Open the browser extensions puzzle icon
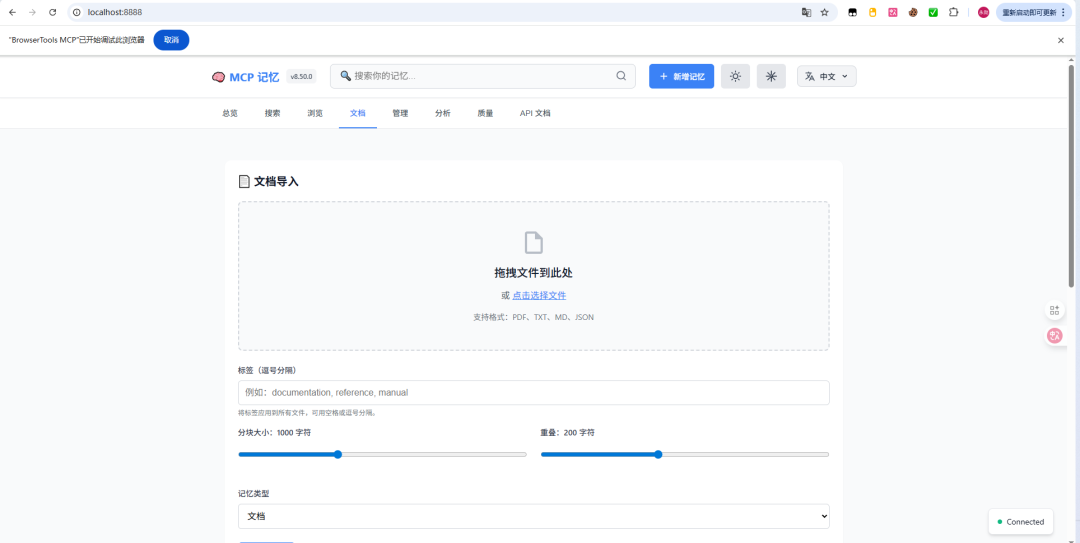The image size is (1080, 543). [953, 12]
